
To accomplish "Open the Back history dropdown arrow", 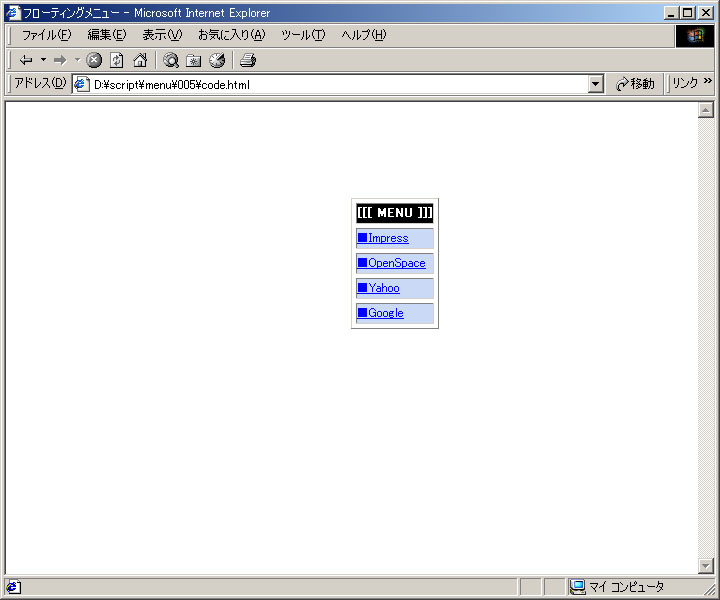I will click(44, 60).
